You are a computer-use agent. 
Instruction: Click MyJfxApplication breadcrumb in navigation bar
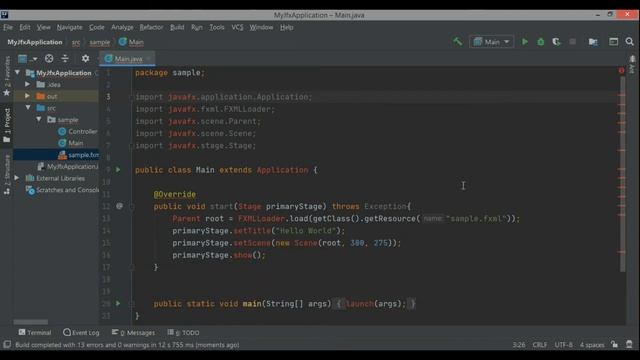(x=35, y=42)
